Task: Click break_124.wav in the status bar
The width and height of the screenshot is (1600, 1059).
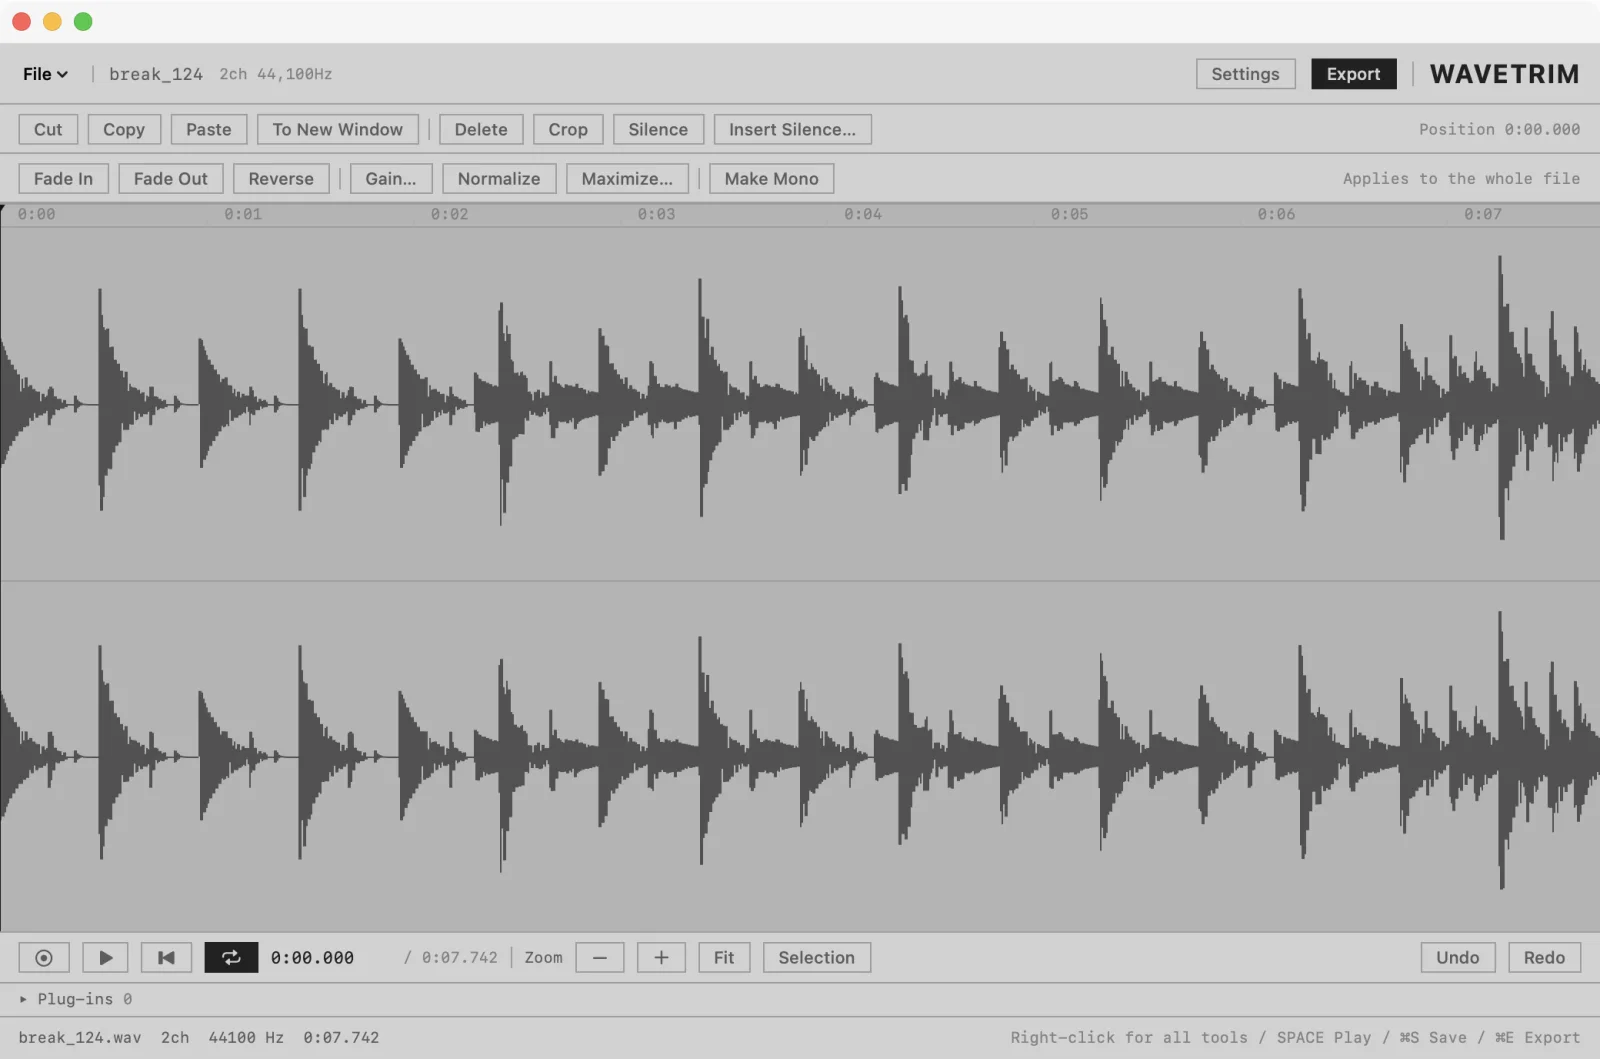Action: click(x=80, y=1037)
